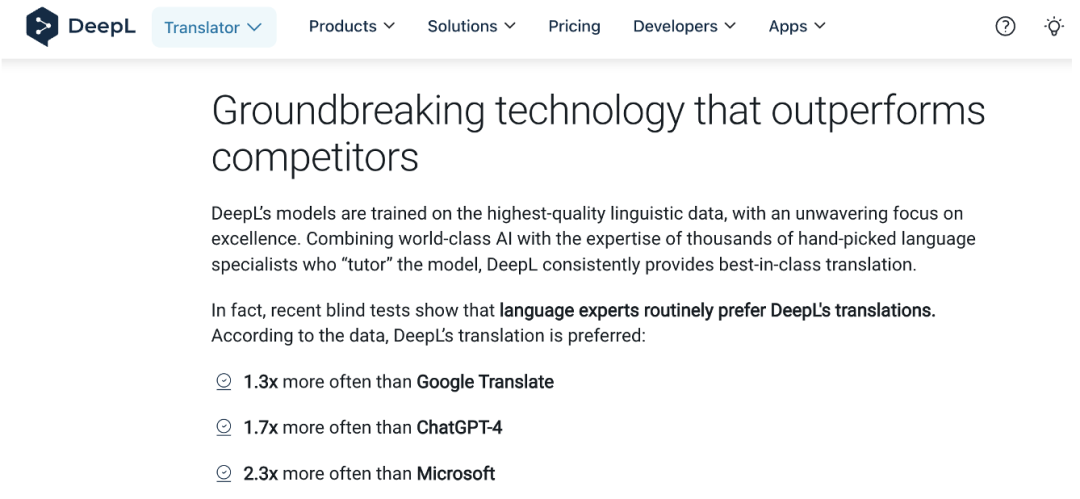Click the Groundbreaking technology heading

(x=598, y=134)
